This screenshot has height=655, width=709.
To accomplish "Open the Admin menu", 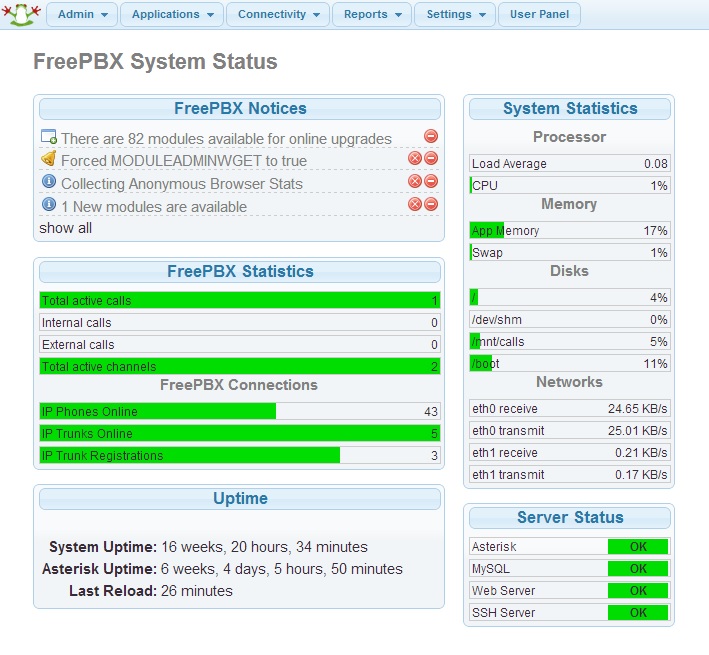I will click(x=82, y=14).
